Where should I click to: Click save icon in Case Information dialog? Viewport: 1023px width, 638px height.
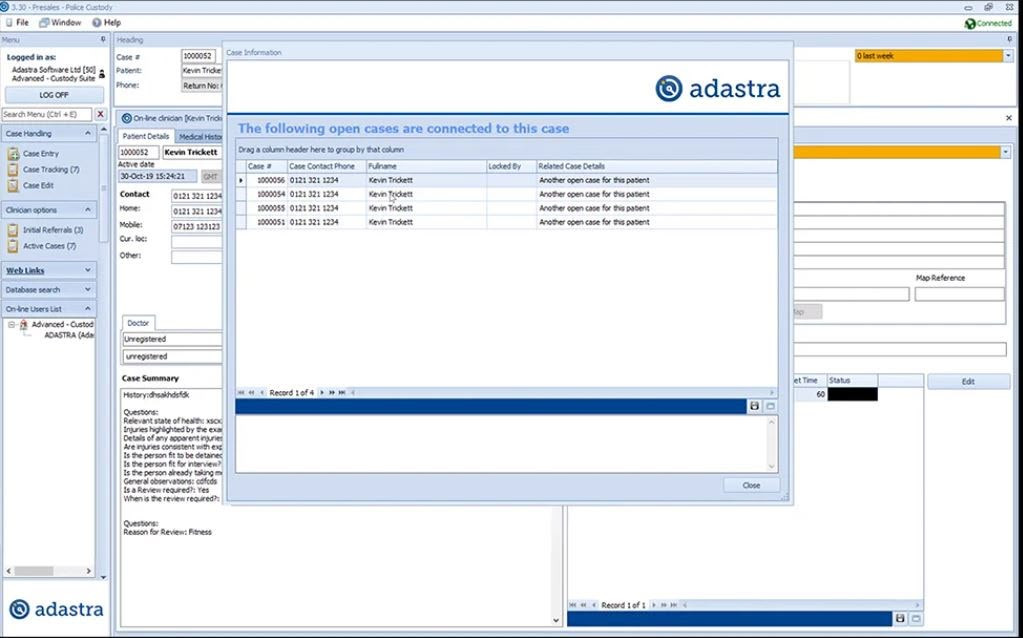(x=754, y=406)
